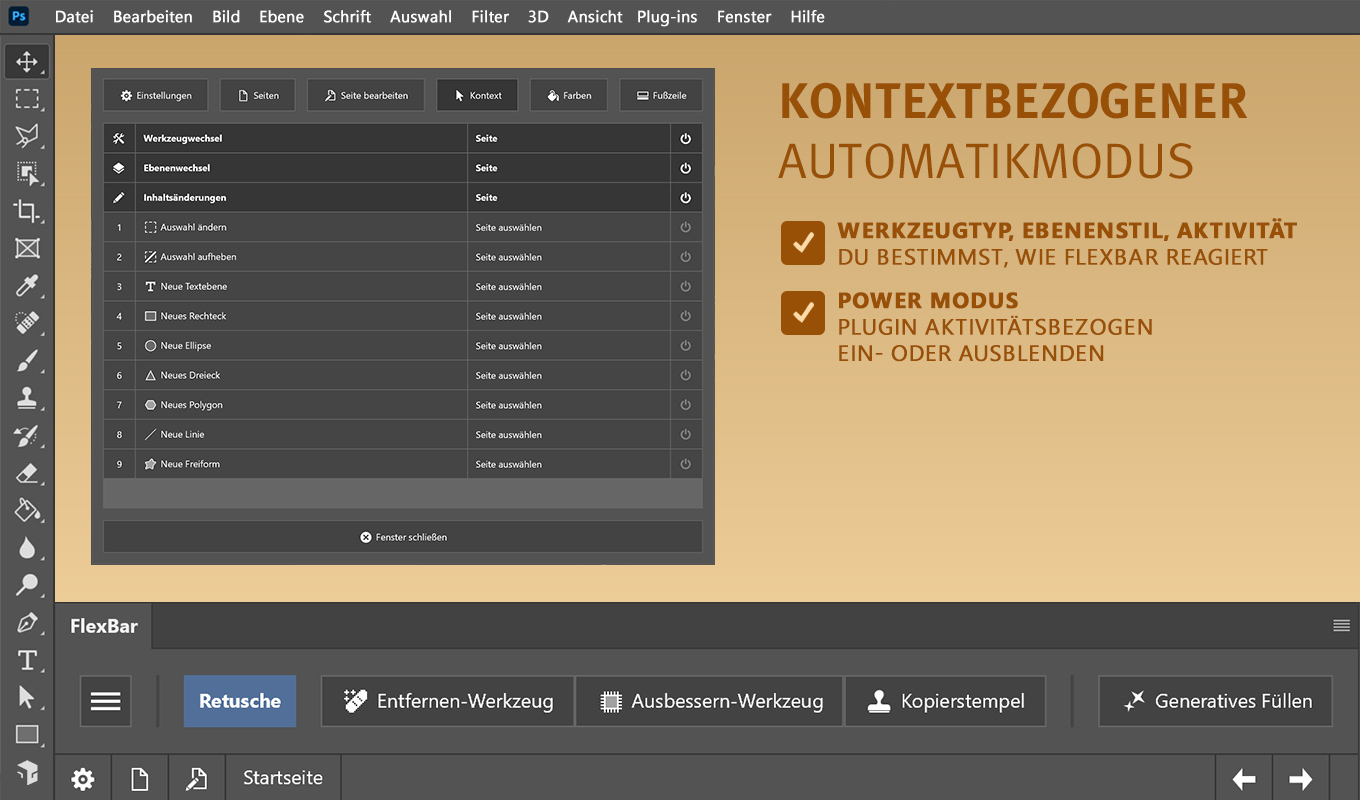1360x800 pixels.
Task: Open page selector for Neues Polygon
Action: pos(569,405)
